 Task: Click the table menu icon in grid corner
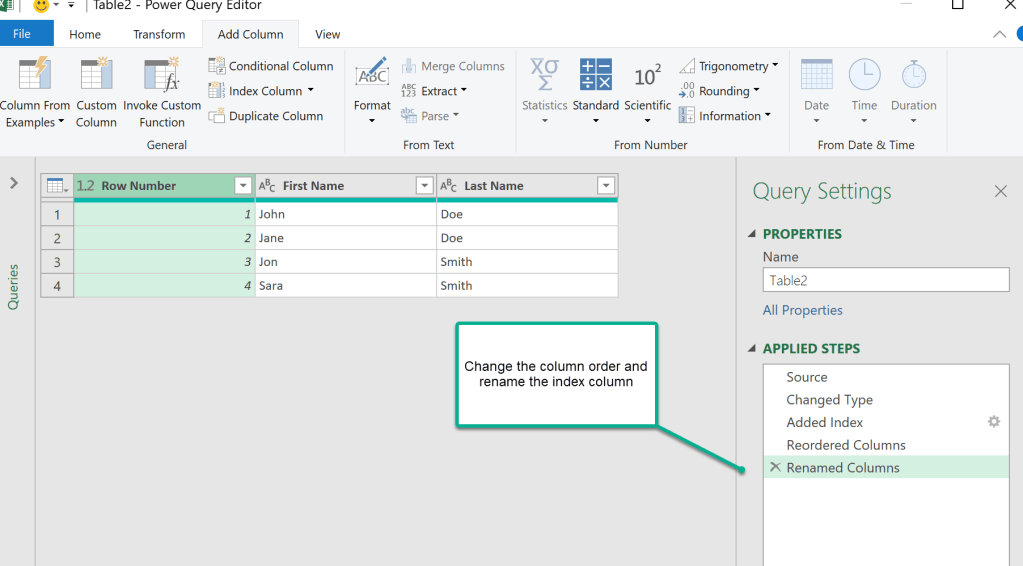[57, 186]
